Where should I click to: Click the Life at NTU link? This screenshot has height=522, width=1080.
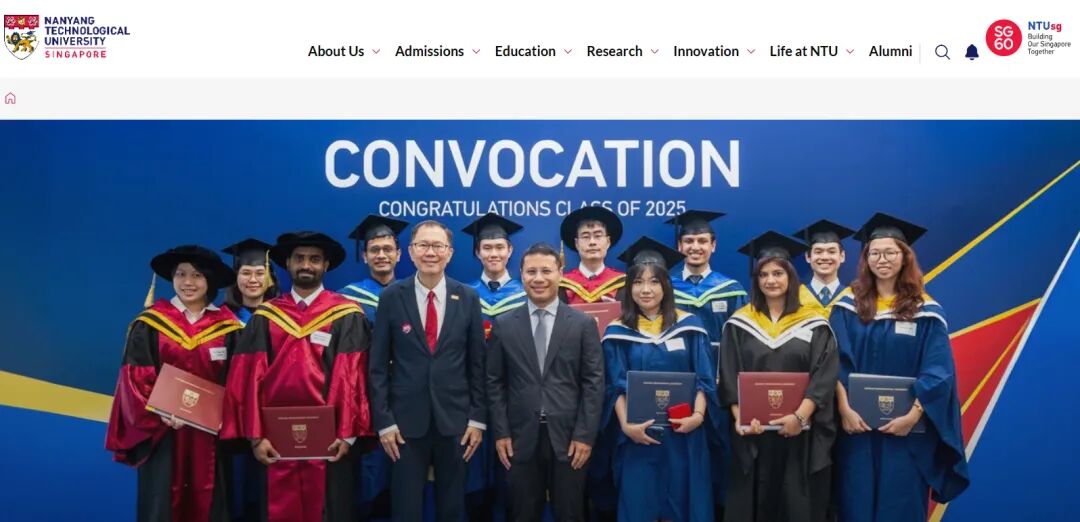pos(804,52)
